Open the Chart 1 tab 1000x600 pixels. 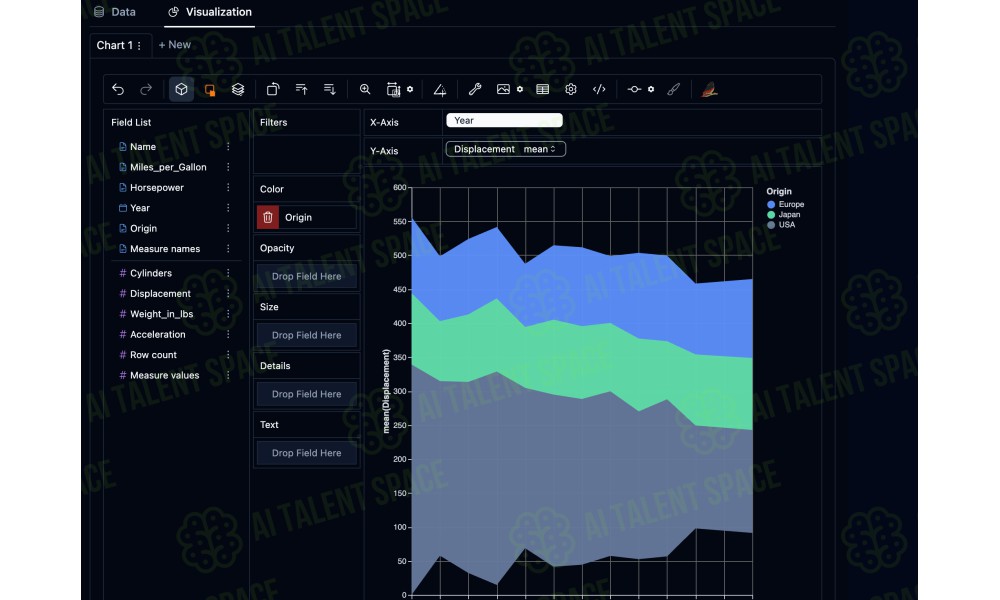pos(115,45)
